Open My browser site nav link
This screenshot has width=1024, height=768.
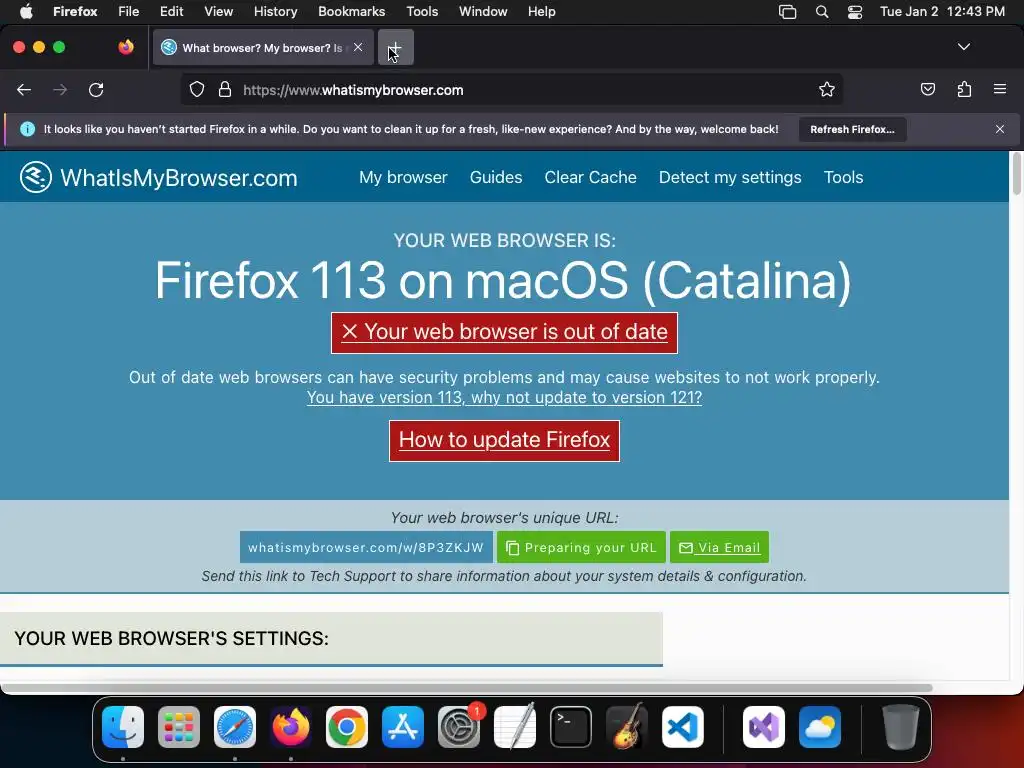[x=403, y=177]
